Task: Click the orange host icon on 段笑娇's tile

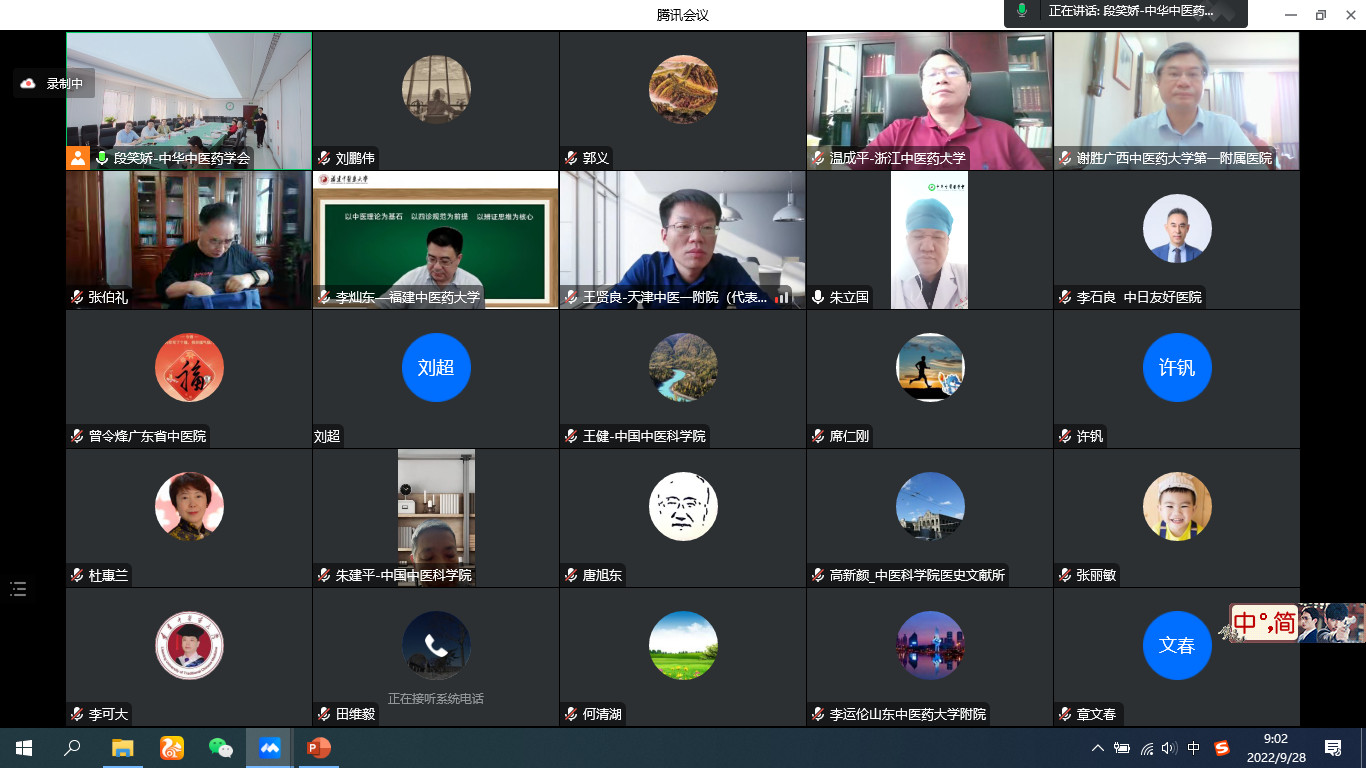Action: coord(78,158)
